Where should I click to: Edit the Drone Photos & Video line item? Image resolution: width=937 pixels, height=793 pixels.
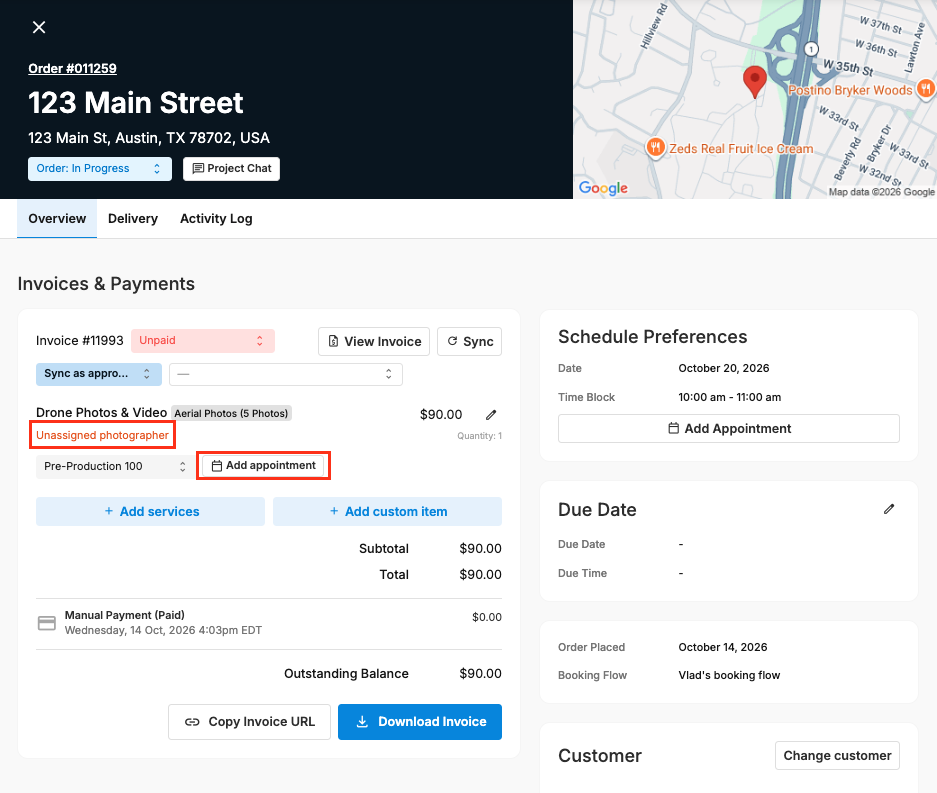pos(491,414)
